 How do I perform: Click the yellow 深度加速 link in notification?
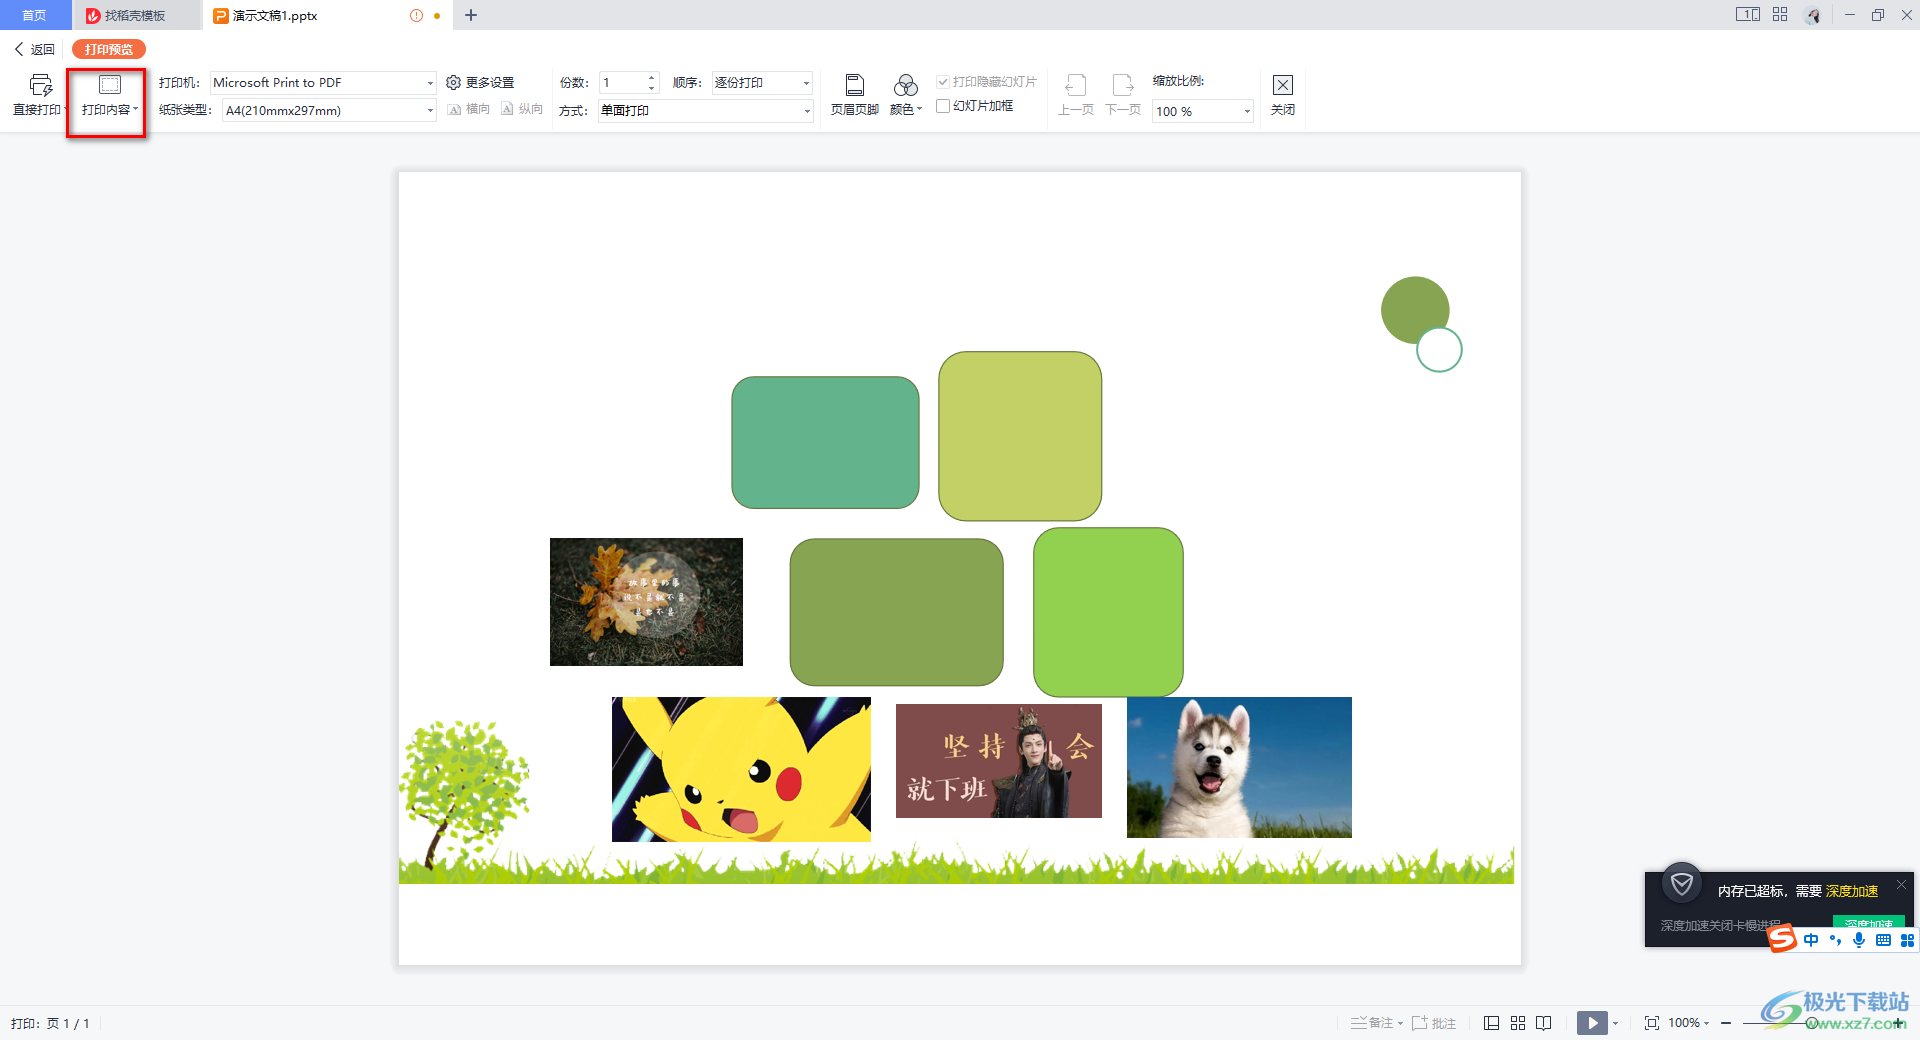click(1852, 891)
